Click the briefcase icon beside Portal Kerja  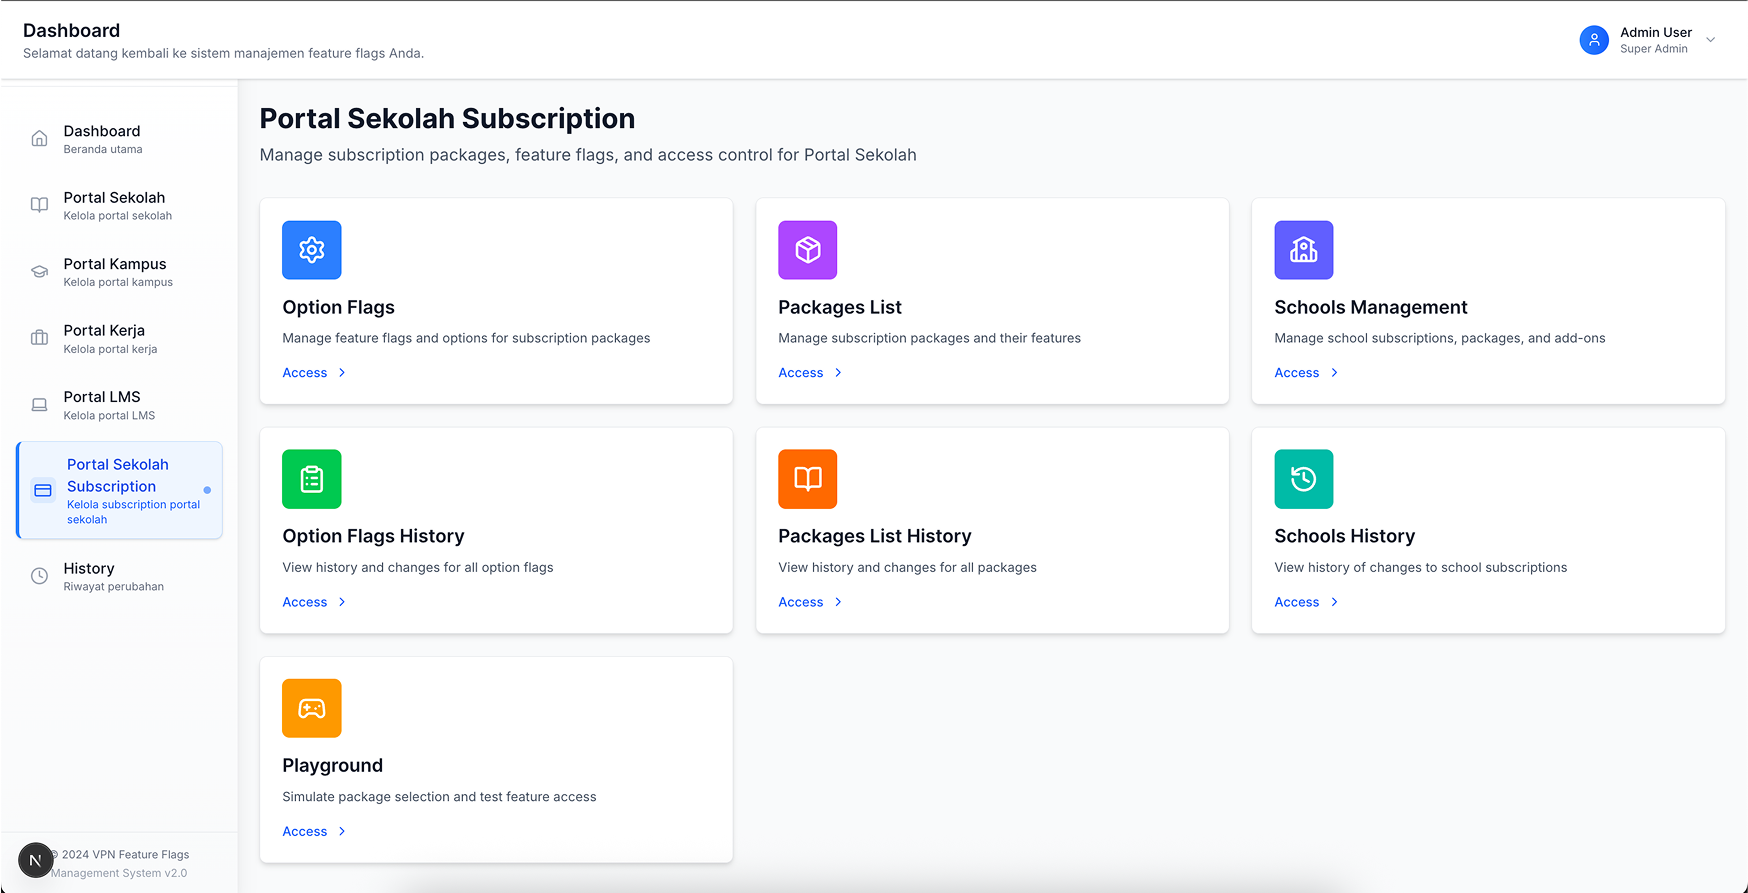tap(39, 338)
